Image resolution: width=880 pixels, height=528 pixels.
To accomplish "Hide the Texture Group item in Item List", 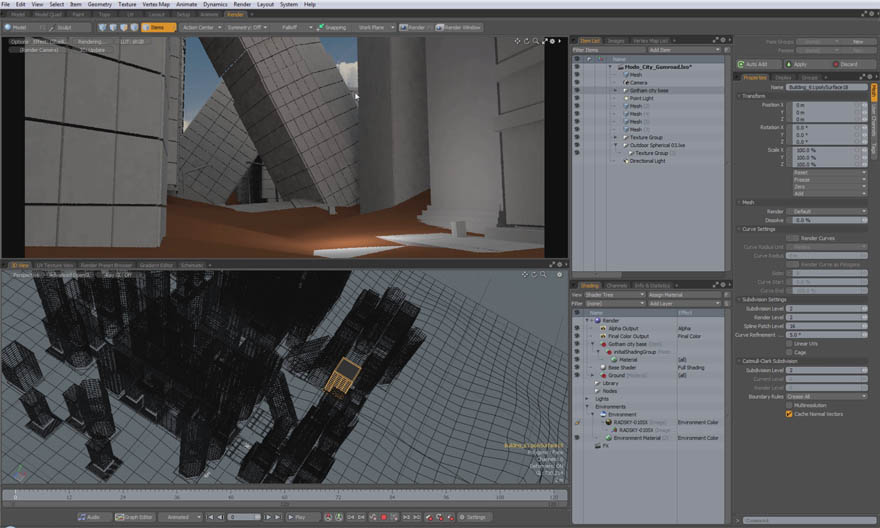I will pos(576,137).
